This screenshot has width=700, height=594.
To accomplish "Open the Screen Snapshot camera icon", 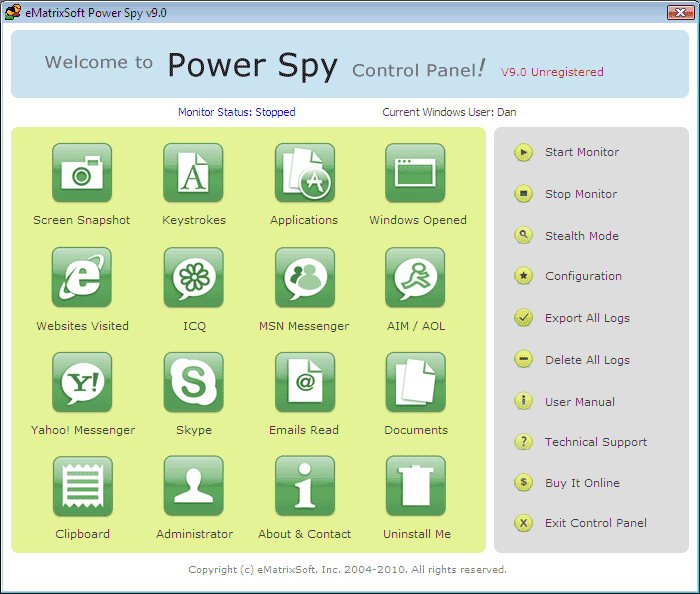I will pos(82,173).
